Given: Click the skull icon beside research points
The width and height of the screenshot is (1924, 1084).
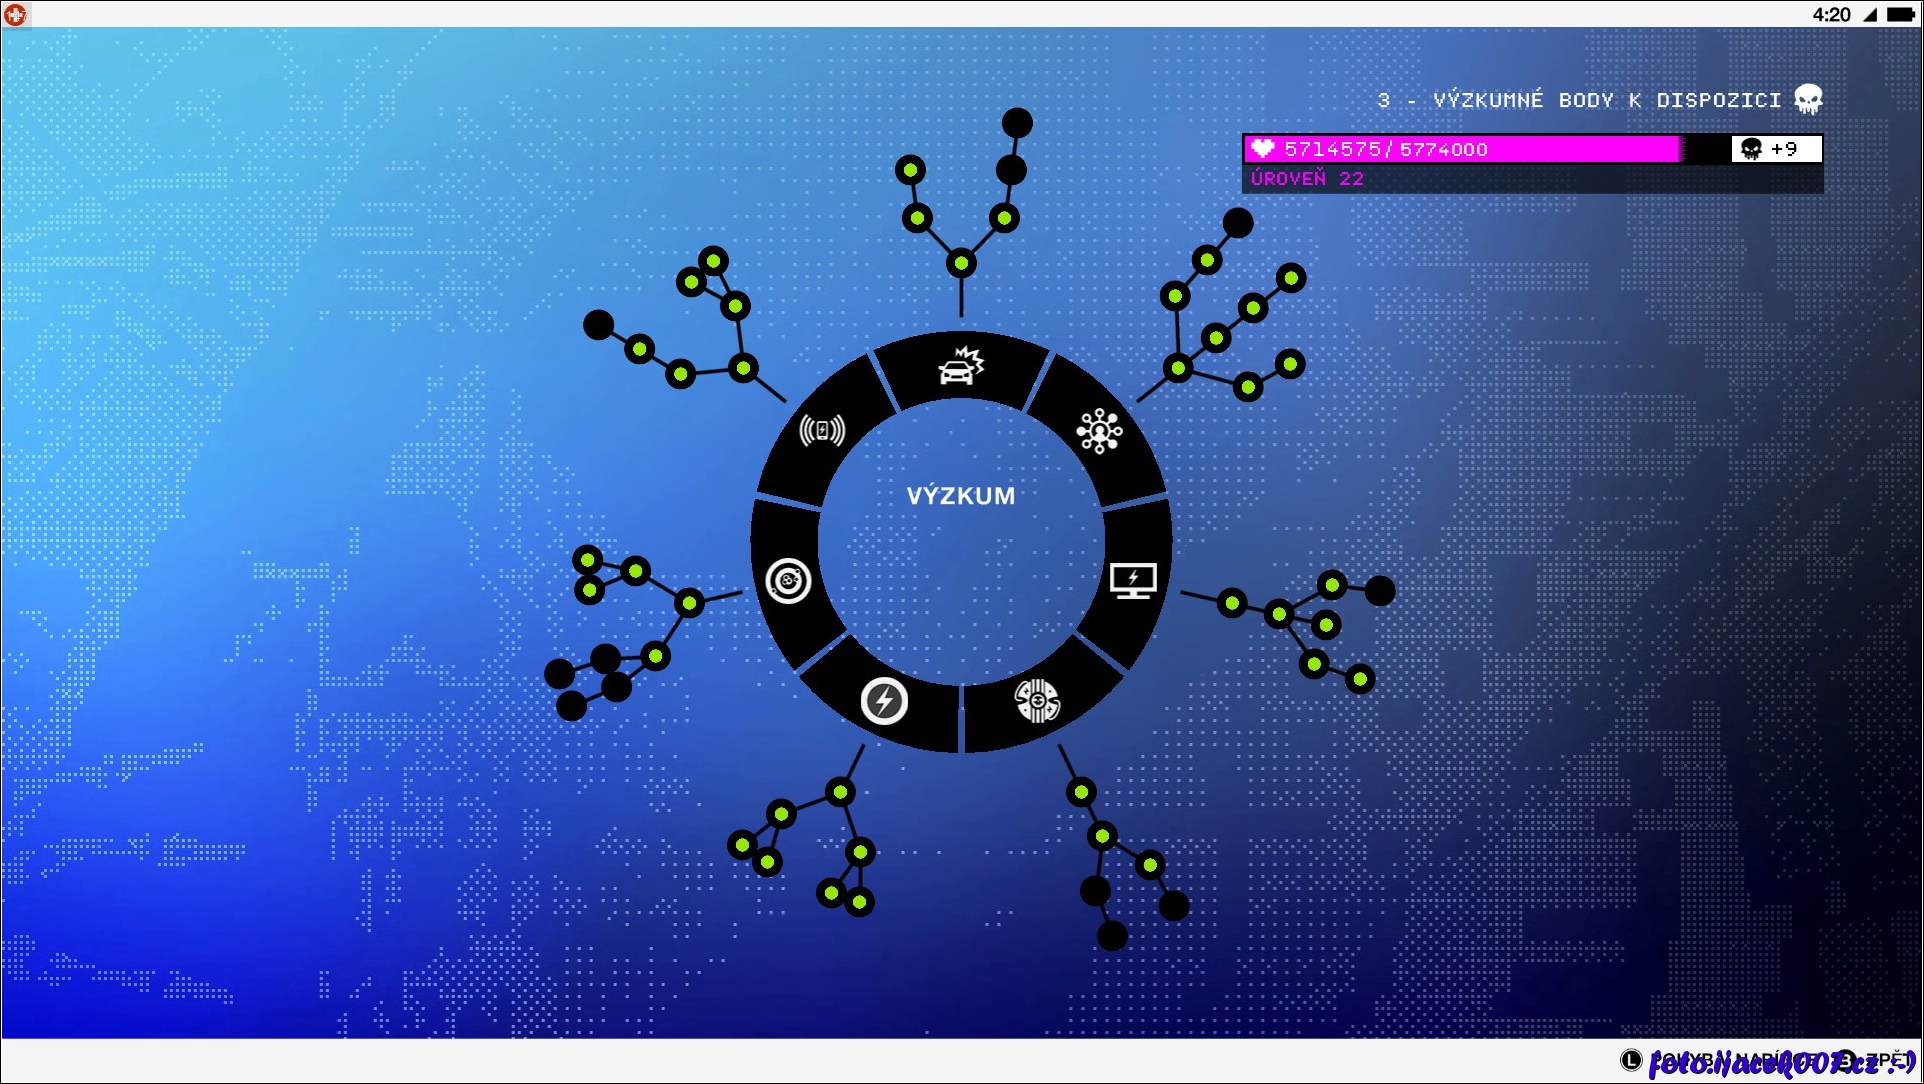Looking at the screenshot, I should 1808,99.
